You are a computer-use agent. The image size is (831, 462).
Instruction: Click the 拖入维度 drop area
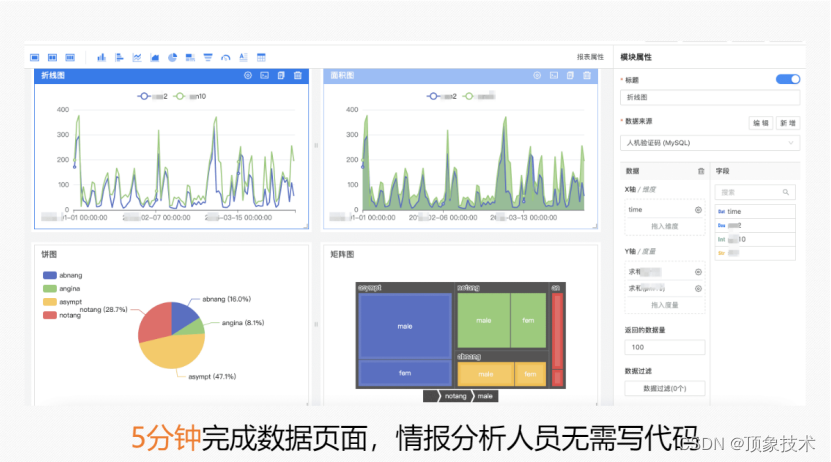[665, 226]
